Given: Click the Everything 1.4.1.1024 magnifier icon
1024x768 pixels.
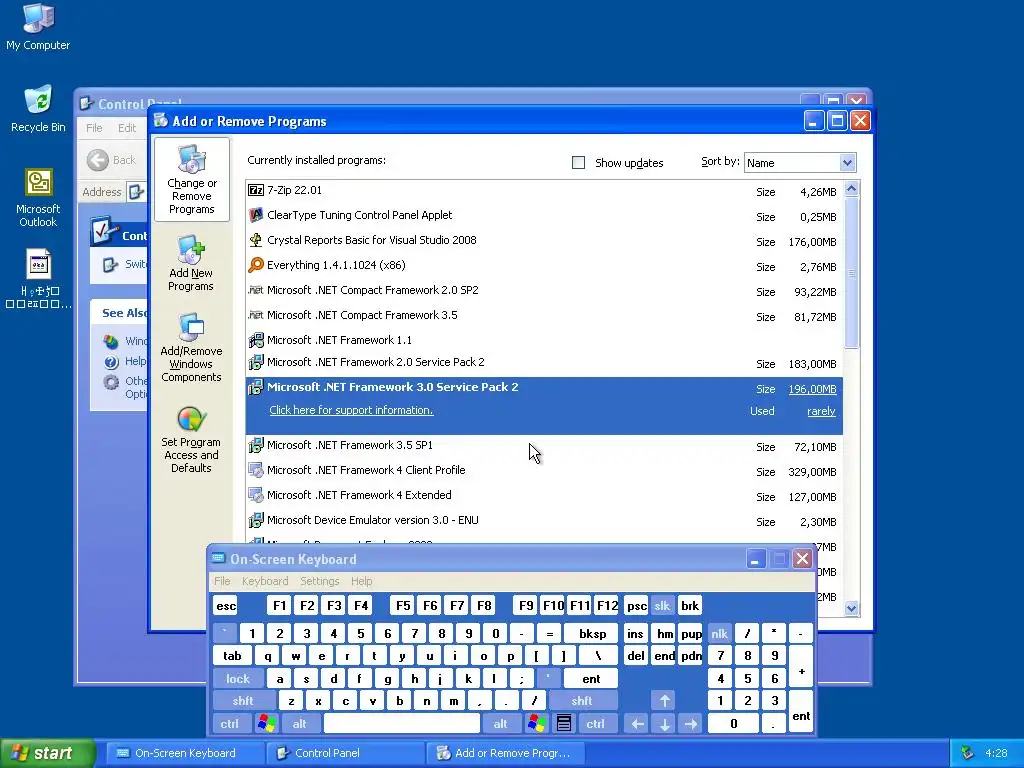Looking at the screenshot, I should (x=256, y=265).
